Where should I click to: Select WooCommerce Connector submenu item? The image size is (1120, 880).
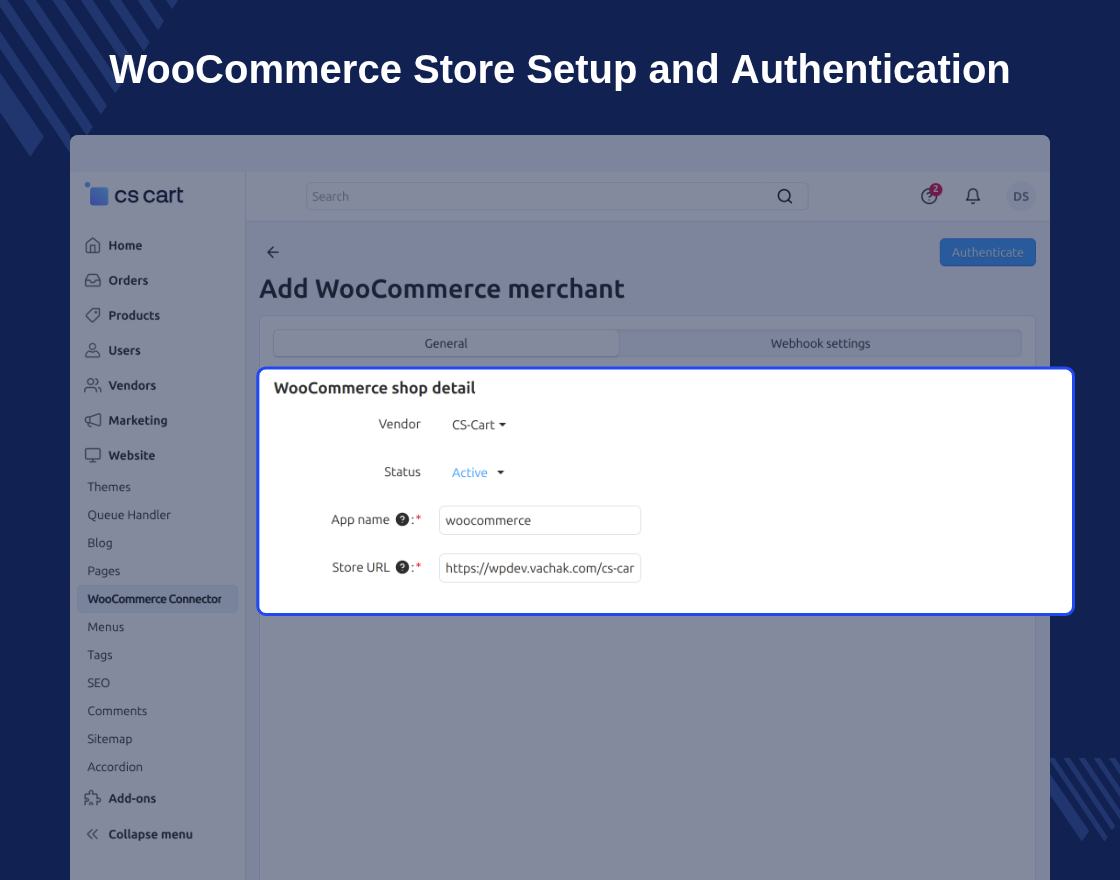pyautogui.click(x=157, y=599)
